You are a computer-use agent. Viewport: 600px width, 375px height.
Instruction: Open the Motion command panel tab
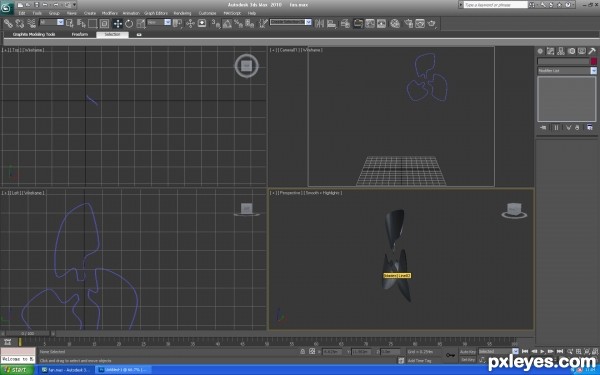point(571,51)
